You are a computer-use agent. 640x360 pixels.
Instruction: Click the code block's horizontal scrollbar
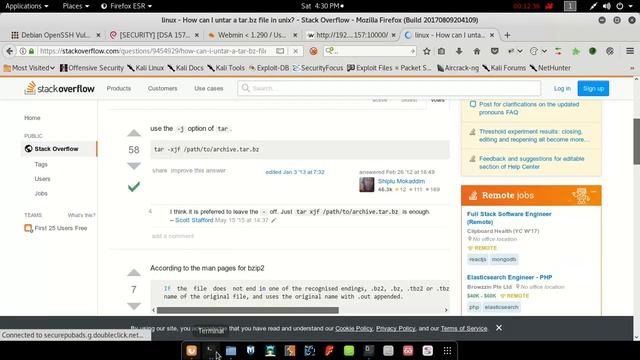click(x=248, y=310)
